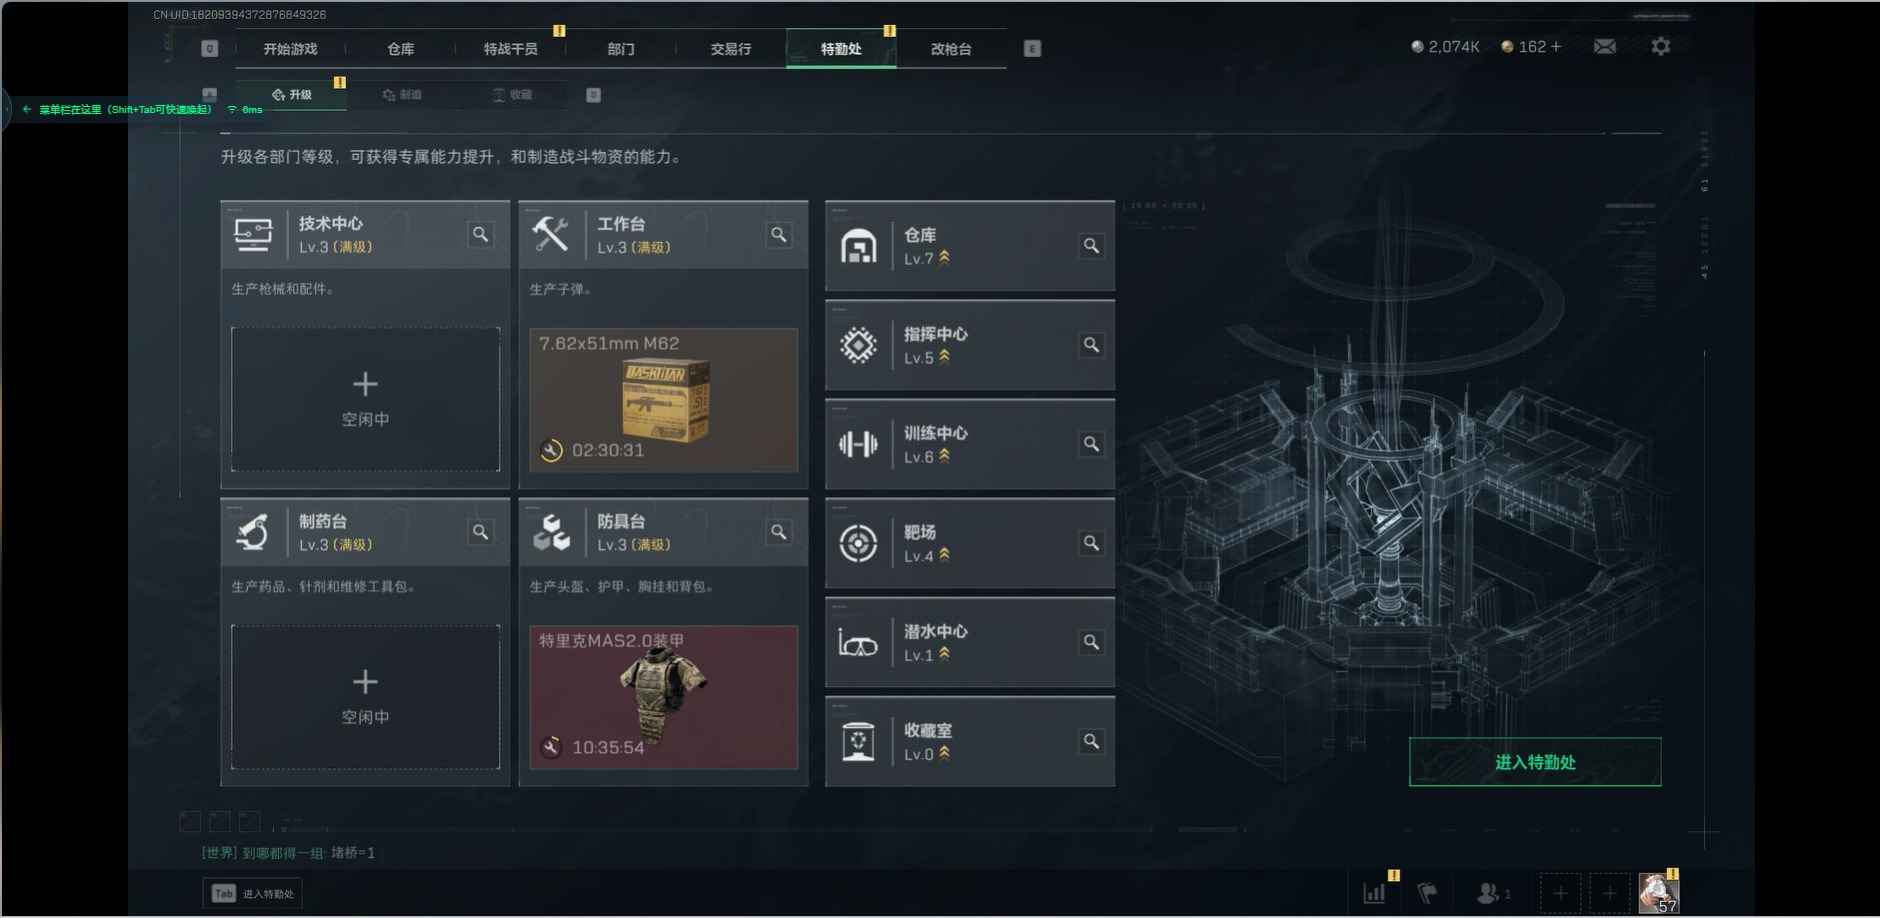Upgrade 收藏室 via its level arrow
Viewport: 1880px width, 918px height.
coord(945,754)
